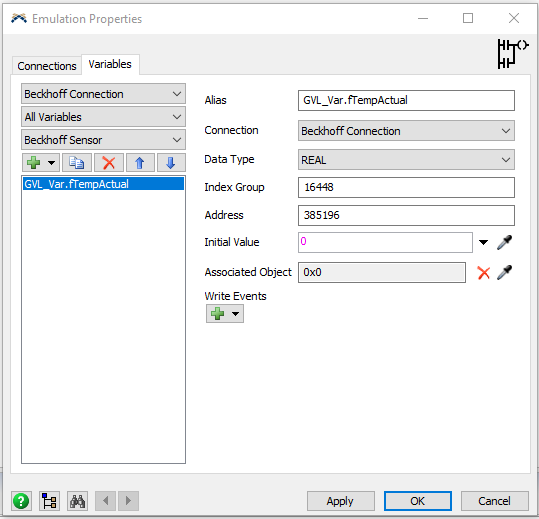
Task: Open Write Events add dropdown arrow
Action: click(235, 314)
